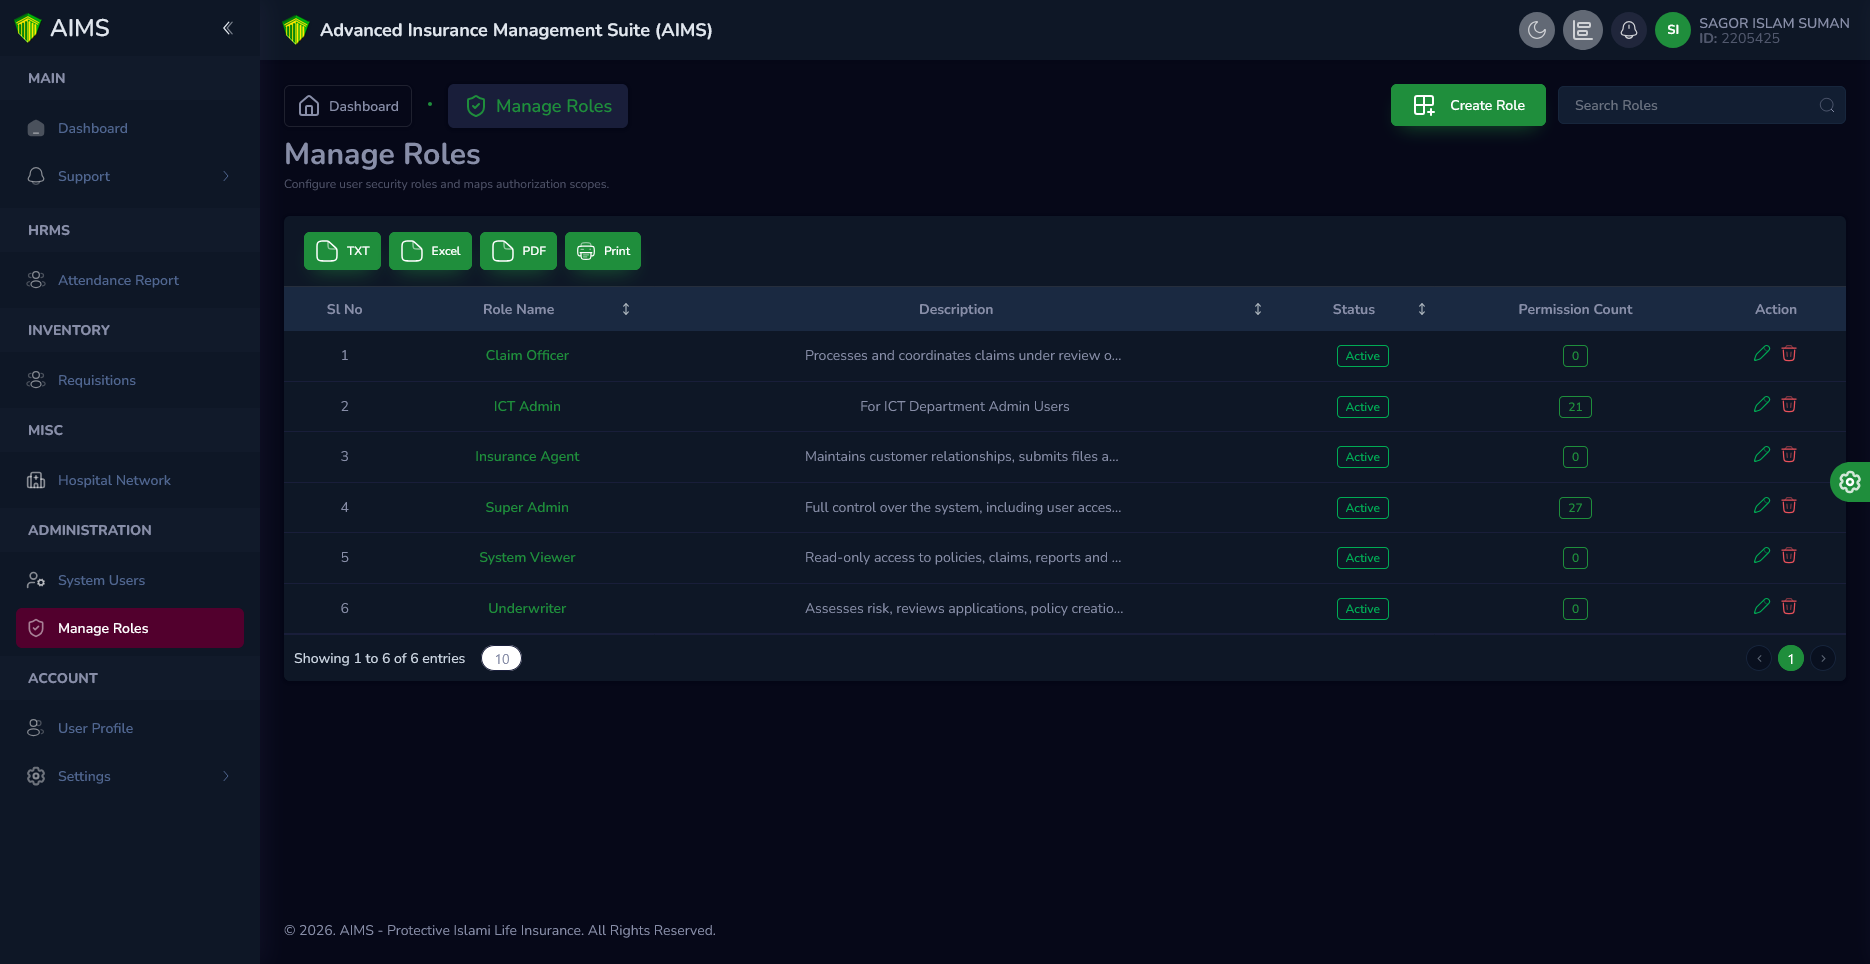Open the floating settings gear on the right edge

1850,482
